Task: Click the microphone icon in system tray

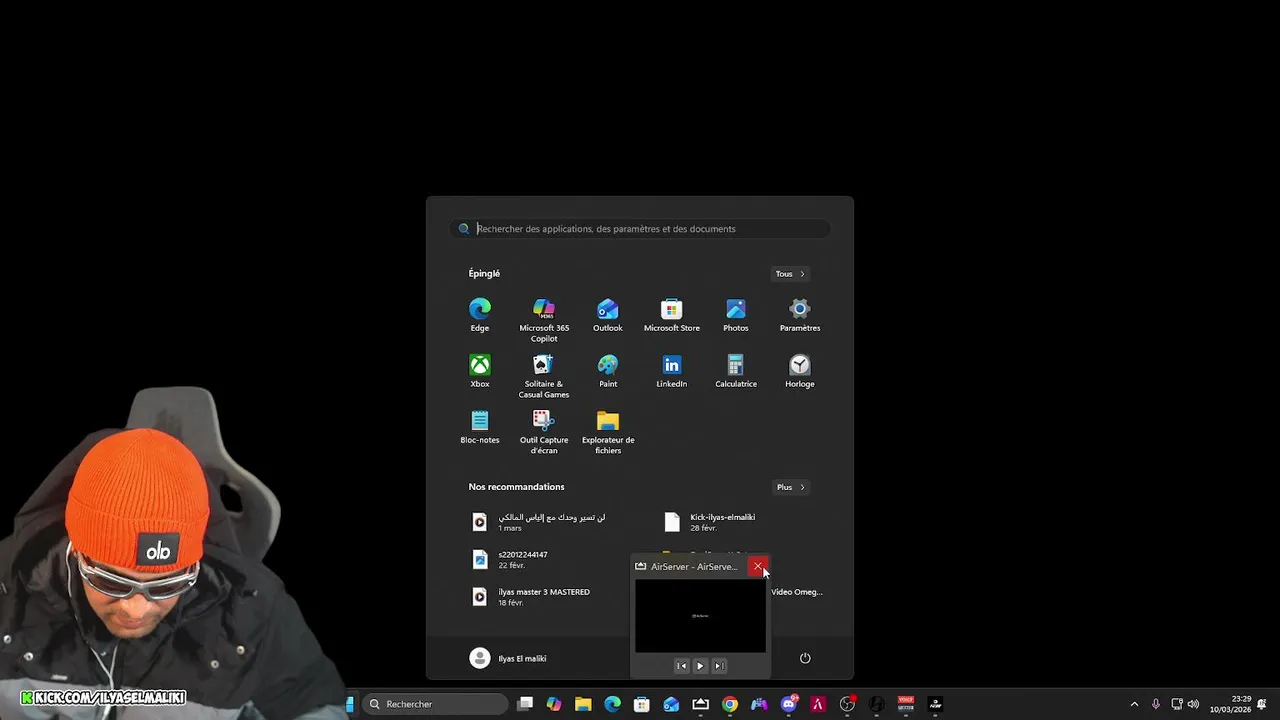Action: tap(1156, 704)
